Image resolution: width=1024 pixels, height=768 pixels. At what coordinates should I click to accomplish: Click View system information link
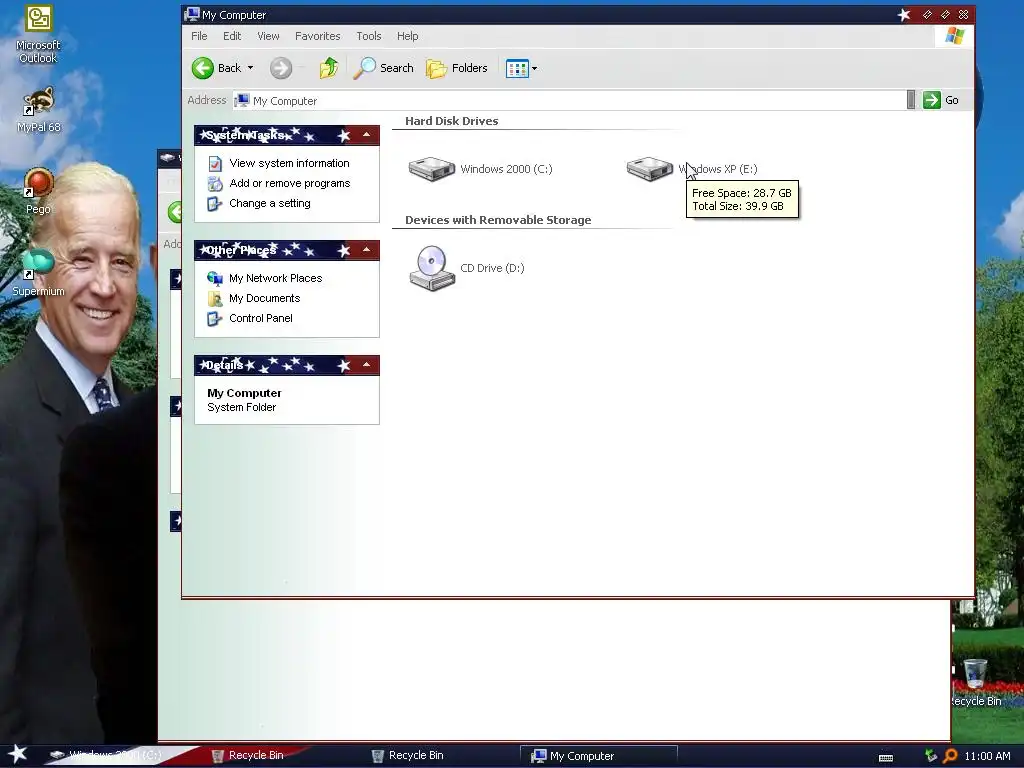coord(289,163)
